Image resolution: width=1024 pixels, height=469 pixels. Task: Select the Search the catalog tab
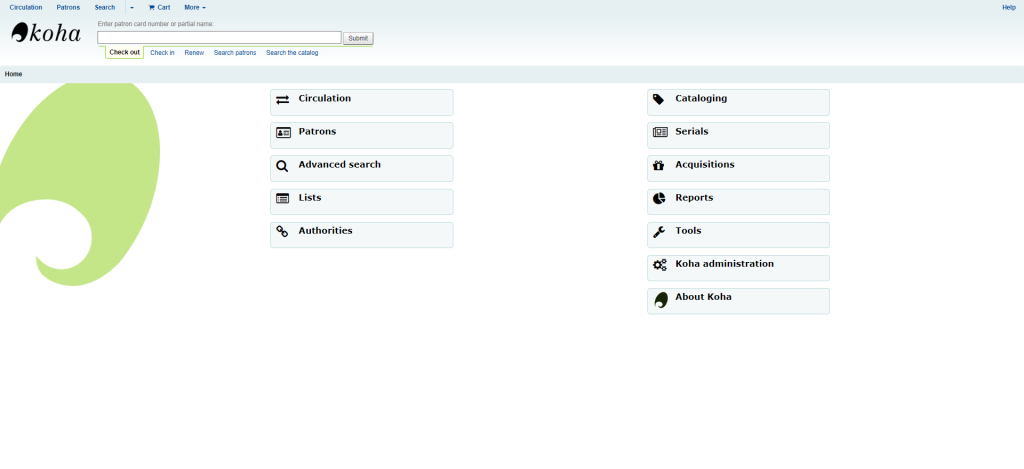292,53
